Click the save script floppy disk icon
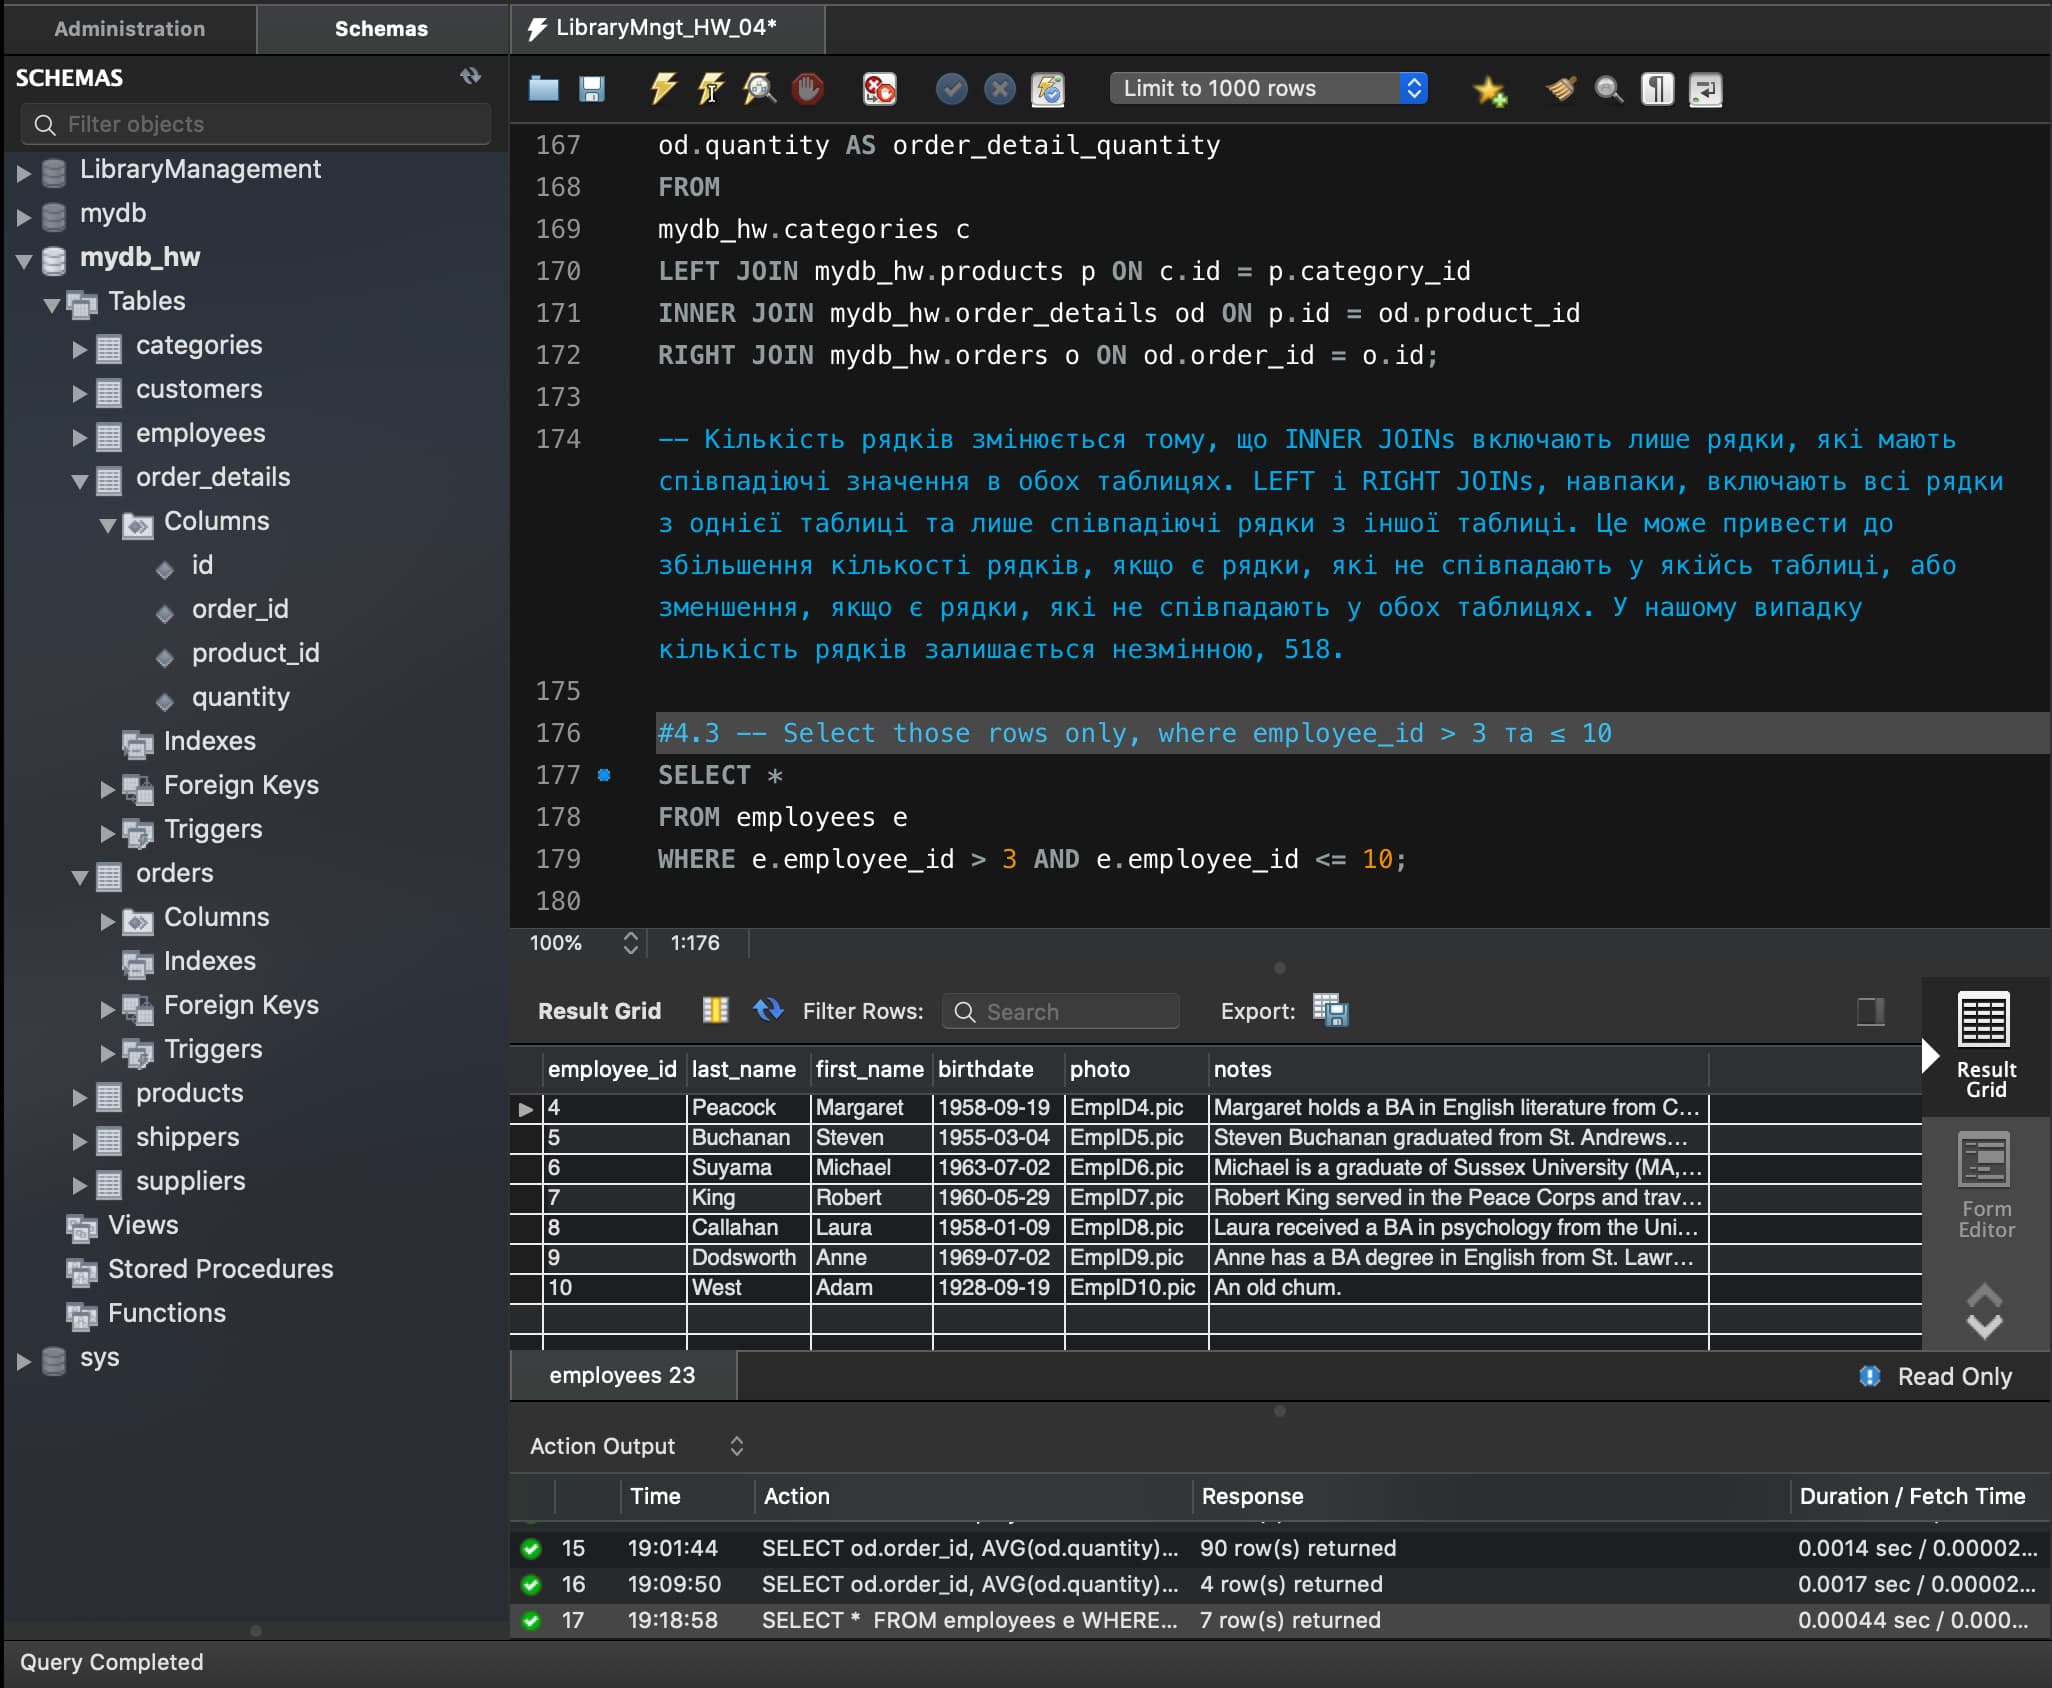The height and width of the screenshot is (1688, 2052). [x=592, y=89]
